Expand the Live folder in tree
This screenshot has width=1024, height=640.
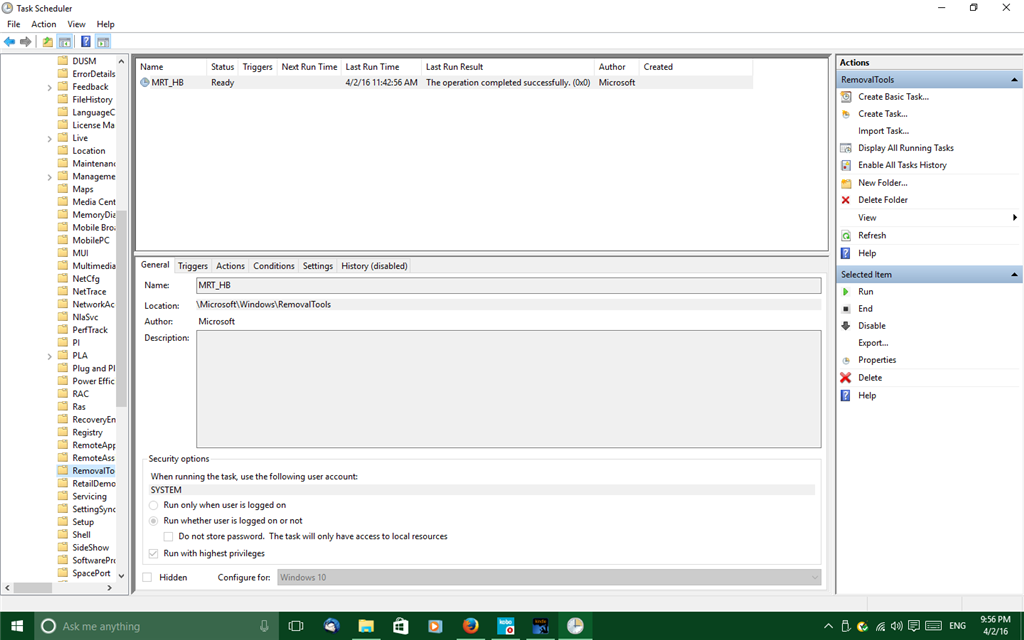[x=50, y=138]
